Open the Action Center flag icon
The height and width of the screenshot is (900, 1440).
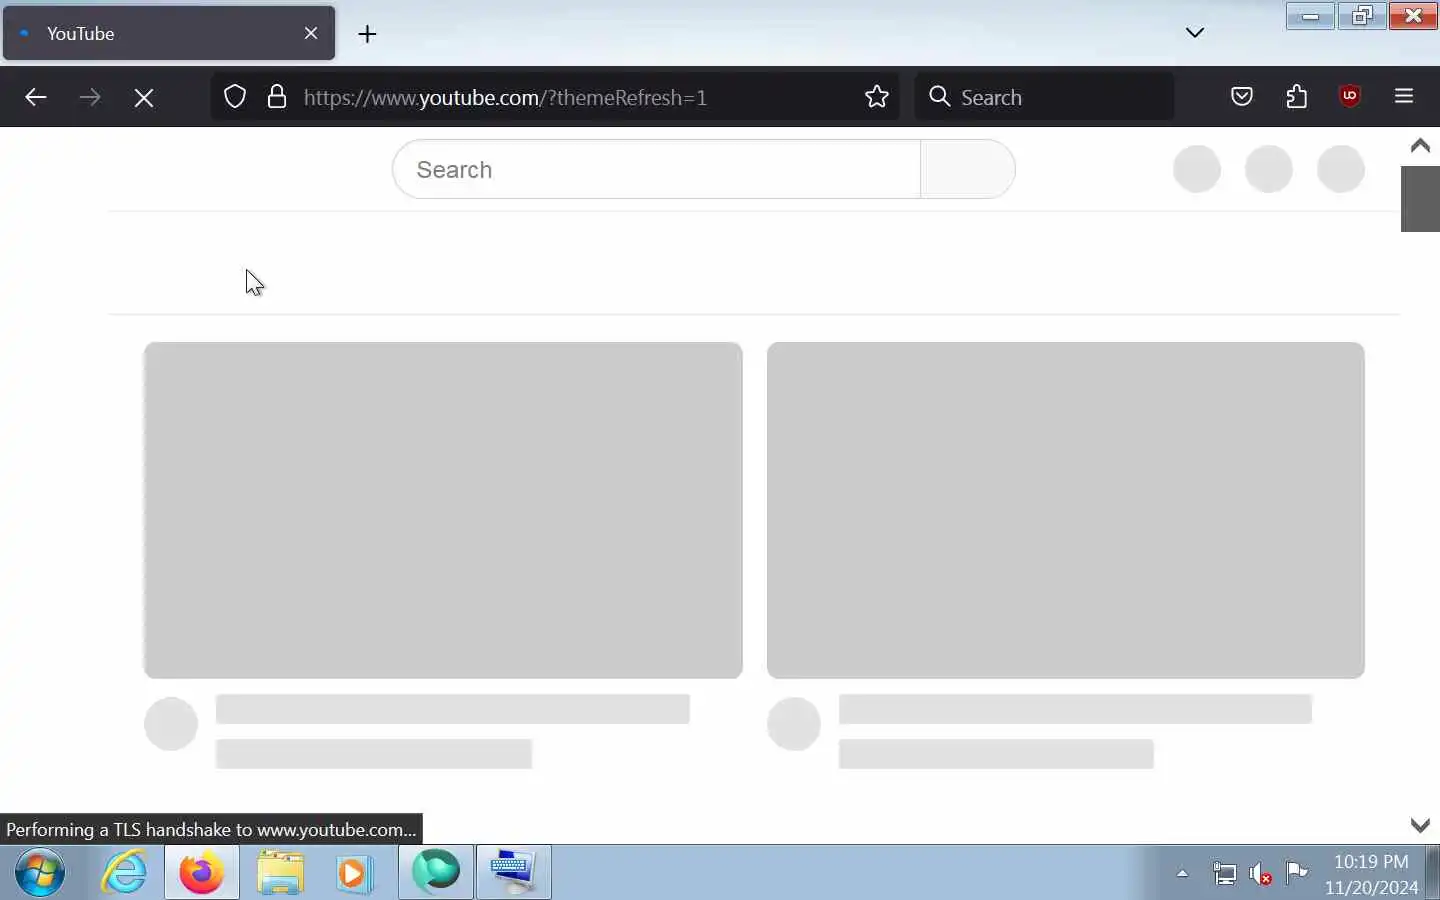point(1297,873)
